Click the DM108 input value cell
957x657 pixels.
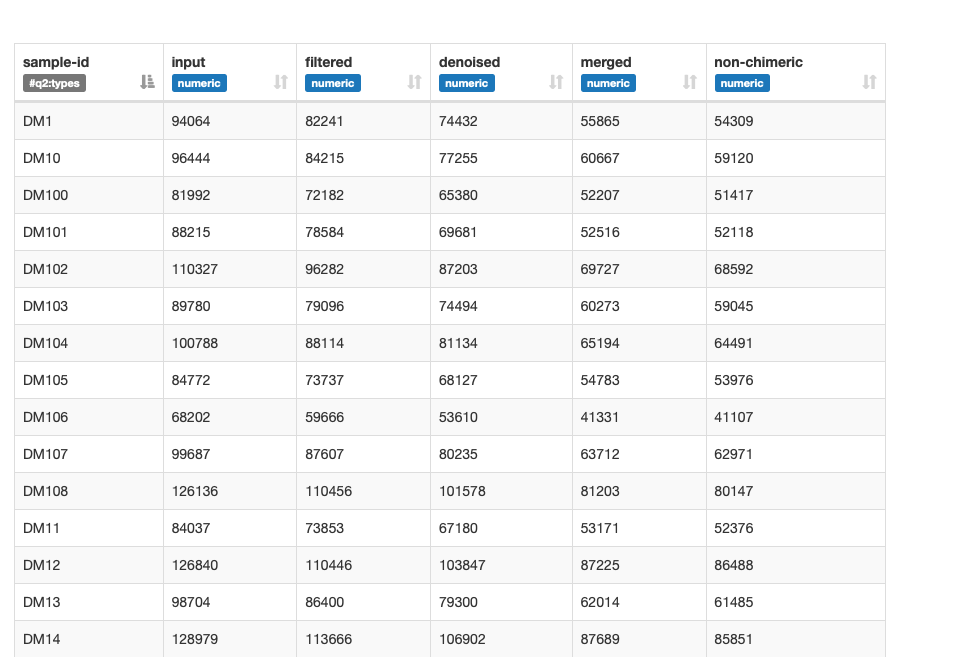pos(195,491)
